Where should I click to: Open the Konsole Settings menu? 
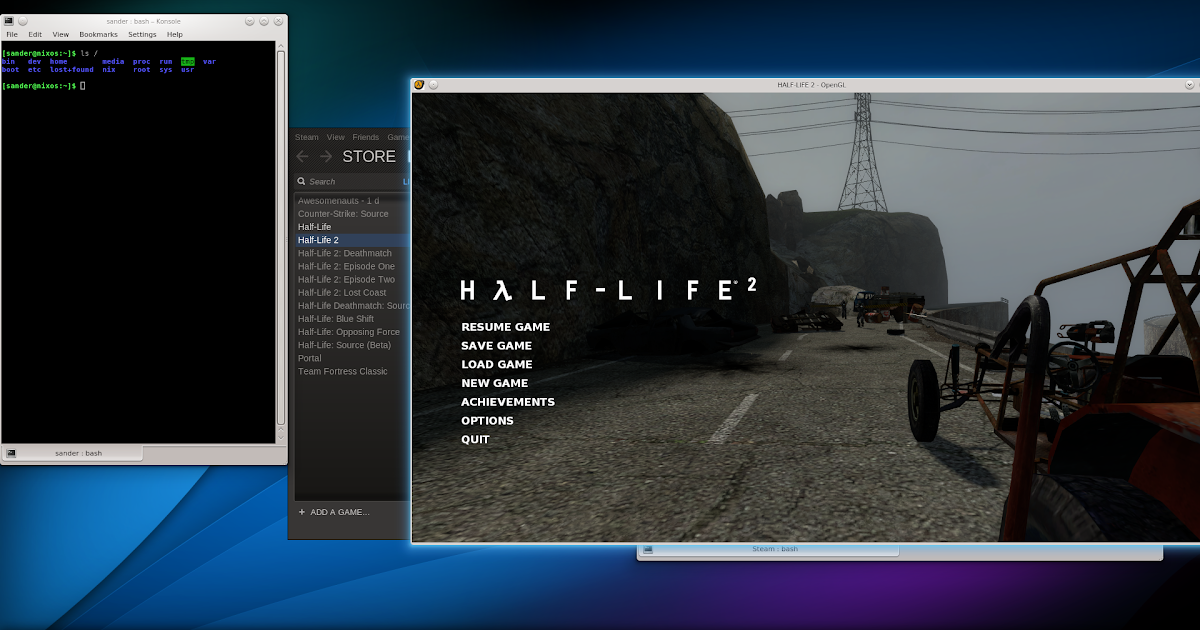[142, 34]
